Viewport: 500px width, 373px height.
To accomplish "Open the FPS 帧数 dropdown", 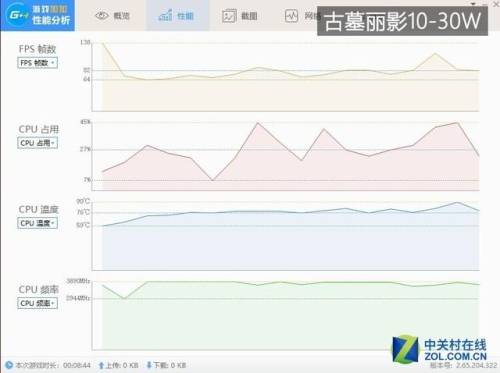I will 37,63.
